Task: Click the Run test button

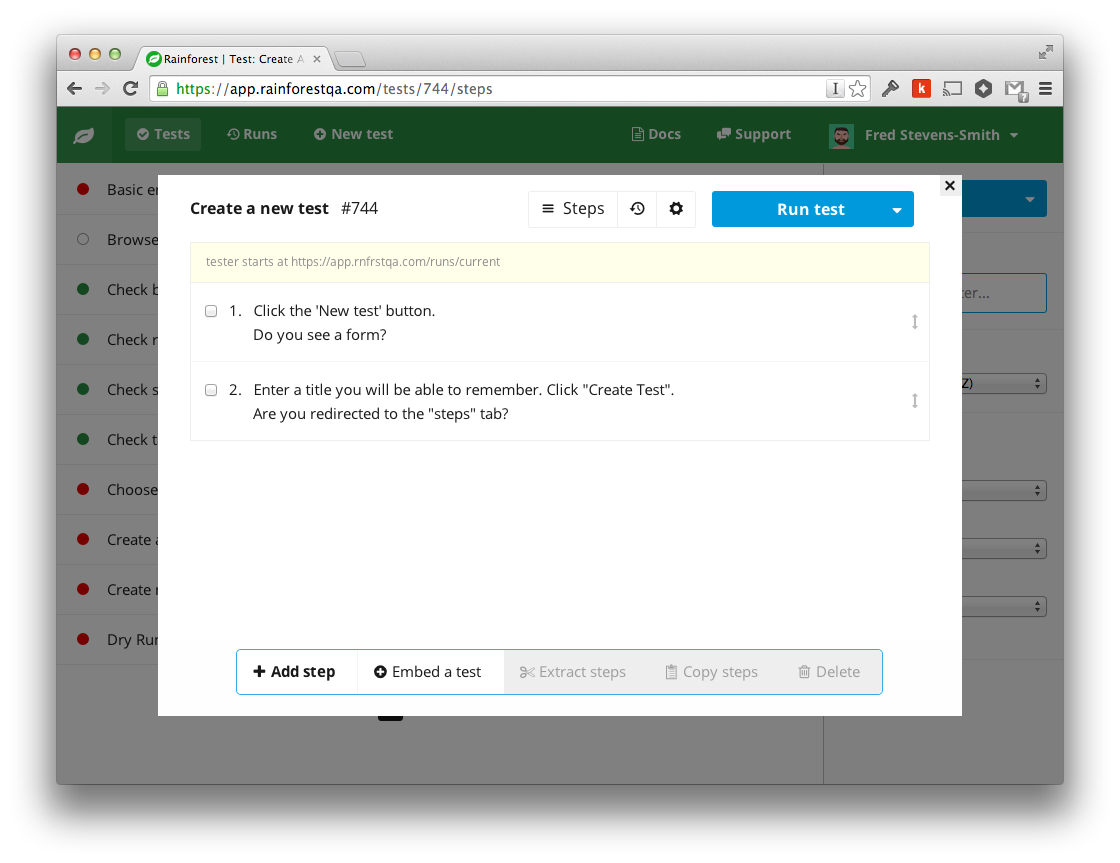Action: tap(810, 209)
